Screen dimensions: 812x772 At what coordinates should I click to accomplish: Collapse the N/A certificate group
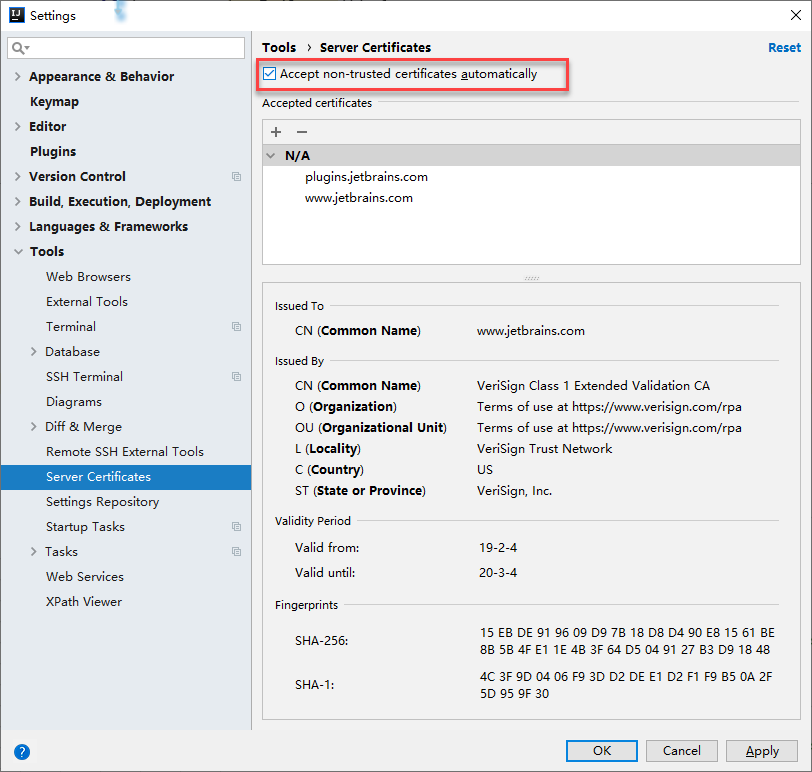click(x=271, y=155)
